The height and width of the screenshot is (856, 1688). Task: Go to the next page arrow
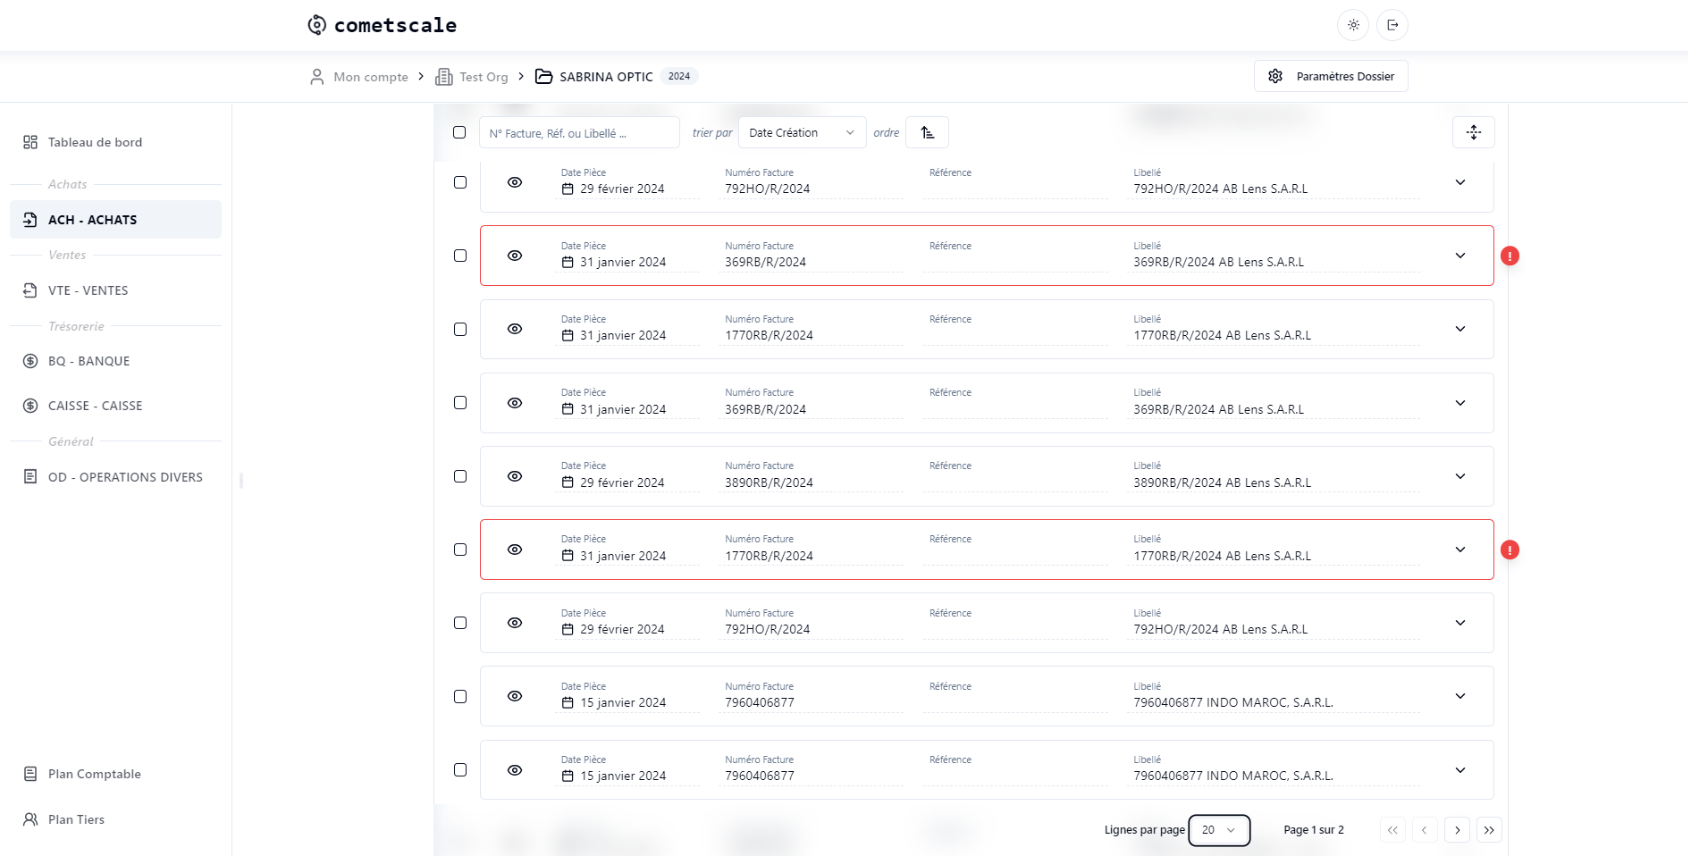point(1457,830)
